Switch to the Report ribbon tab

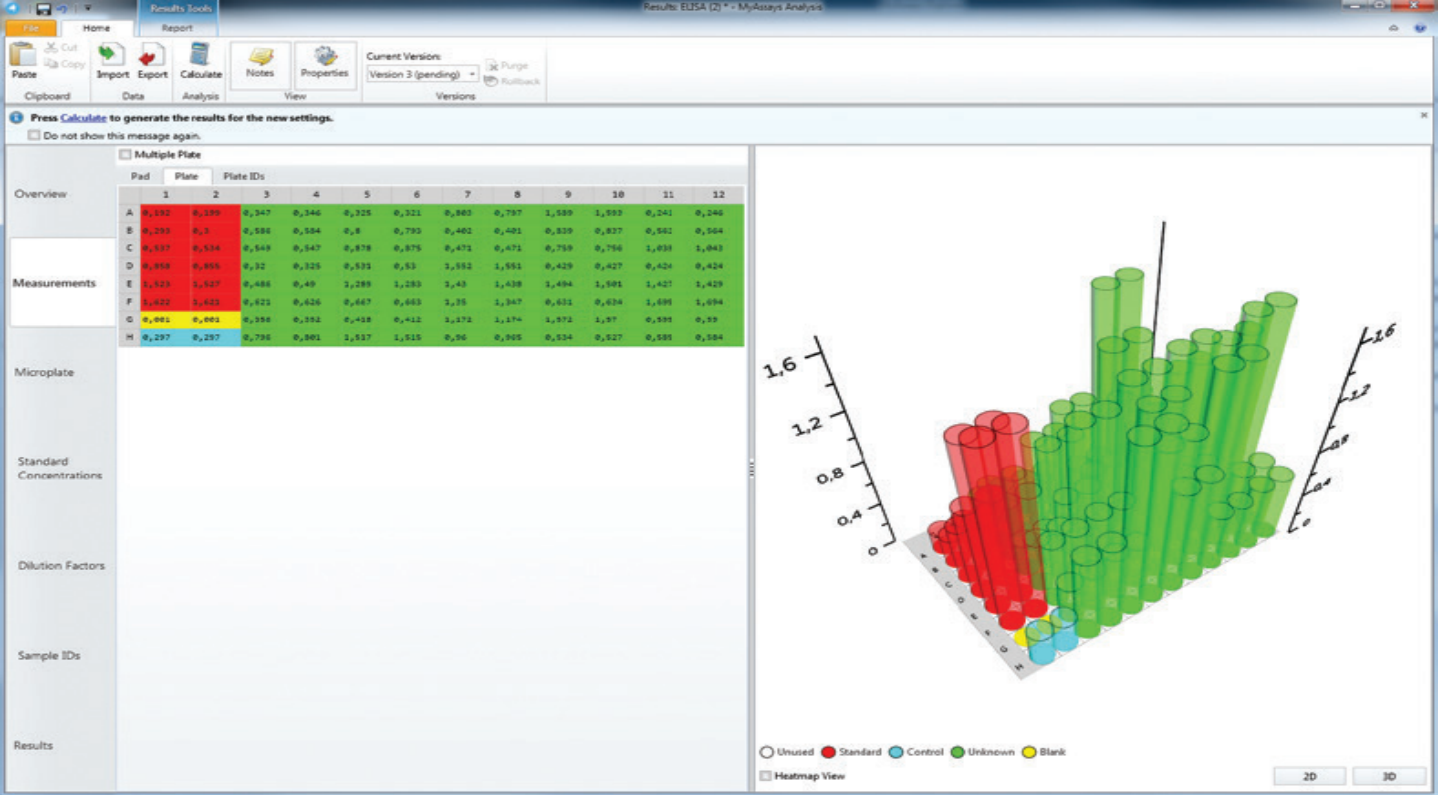(177, 28)
